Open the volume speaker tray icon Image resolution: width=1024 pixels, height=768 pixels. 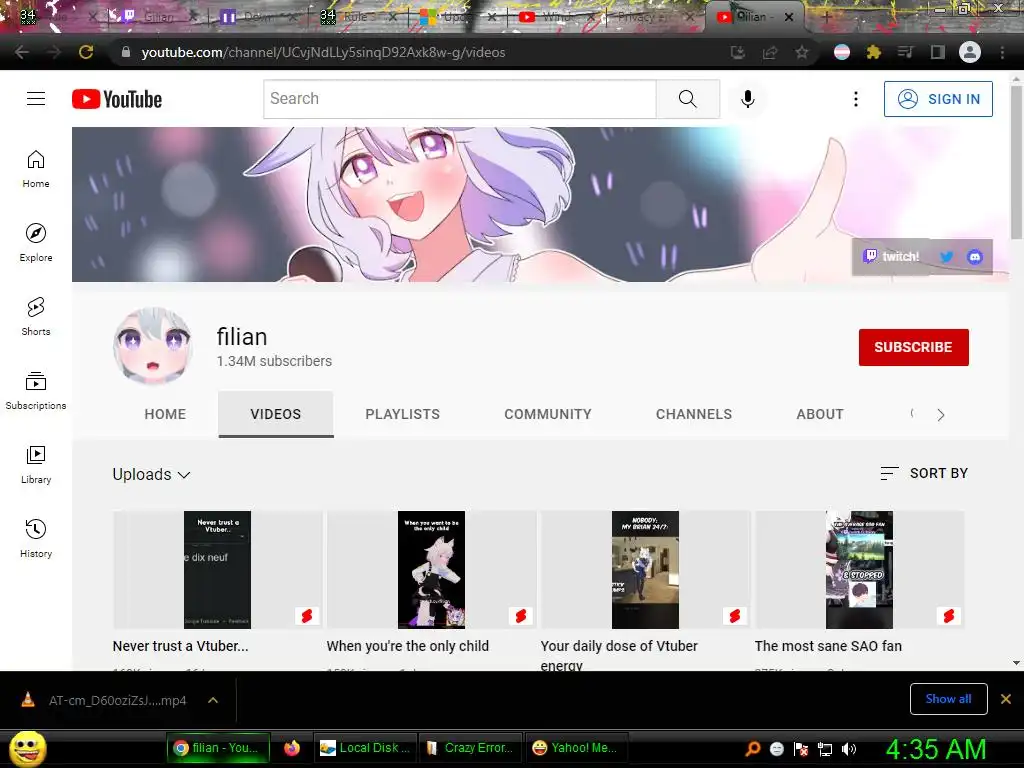849,749
